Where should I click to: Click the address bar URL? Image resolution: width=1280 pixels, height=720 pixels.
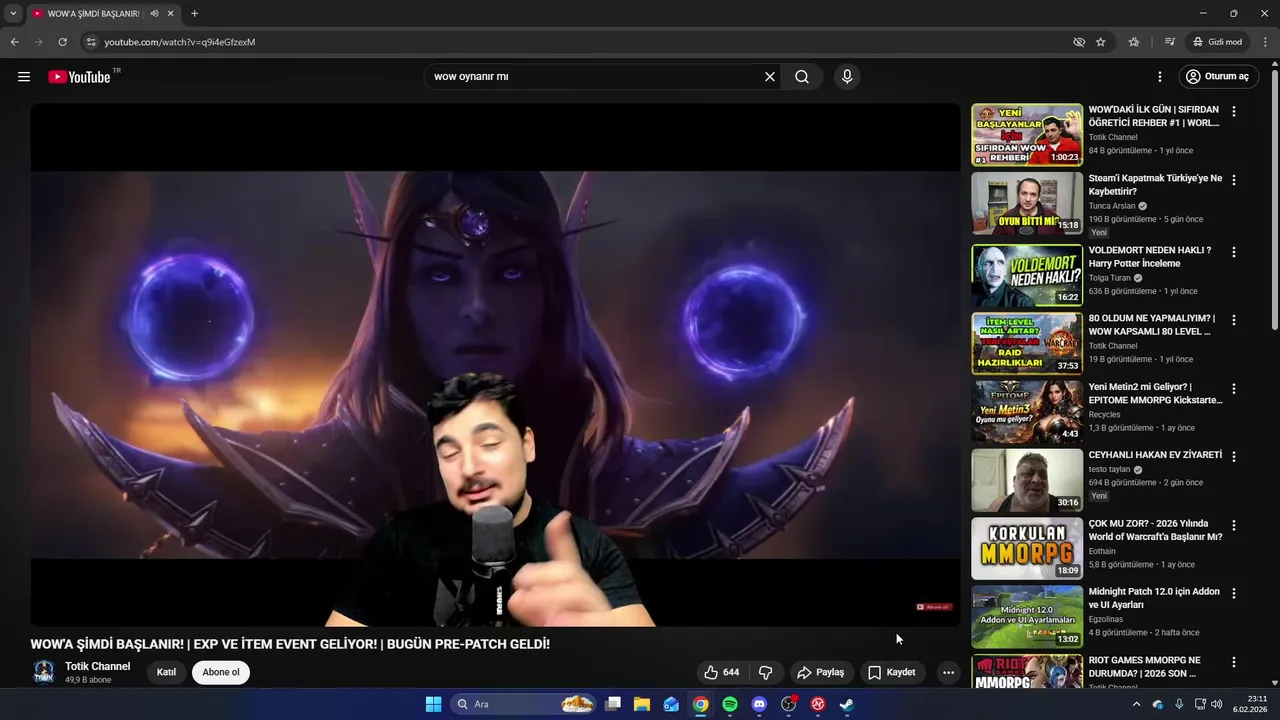(180, 42)
